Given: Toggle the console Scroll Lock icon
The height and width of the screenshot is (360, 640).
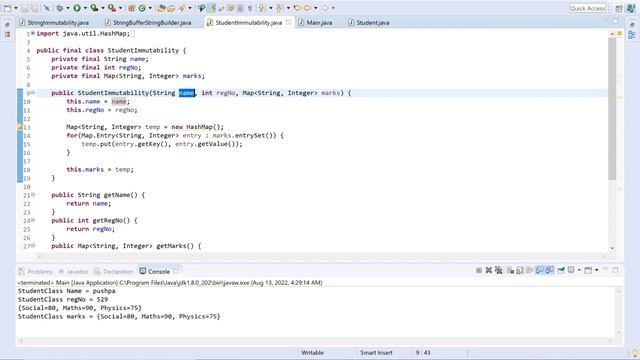Looking at the screenshot, I should pos(520,270).
